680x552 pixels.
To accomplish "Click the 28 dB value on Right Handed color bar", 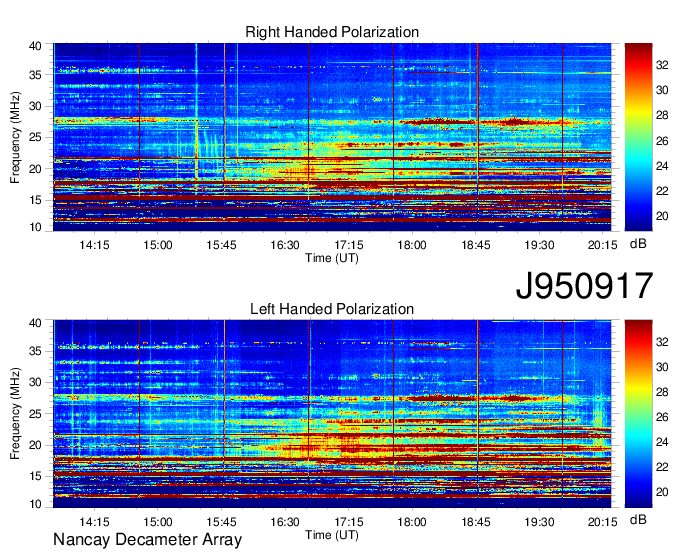I will pyautogui.click(x=662, y=116).
